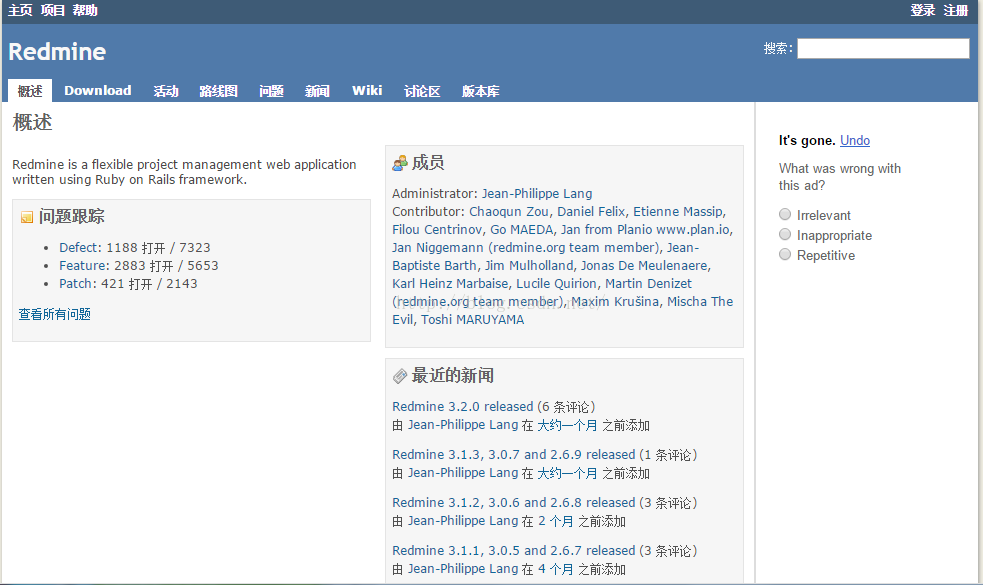Open Maxim Krušina's profile link
This screenshot has width=983, height=585.
pos(615,302)
